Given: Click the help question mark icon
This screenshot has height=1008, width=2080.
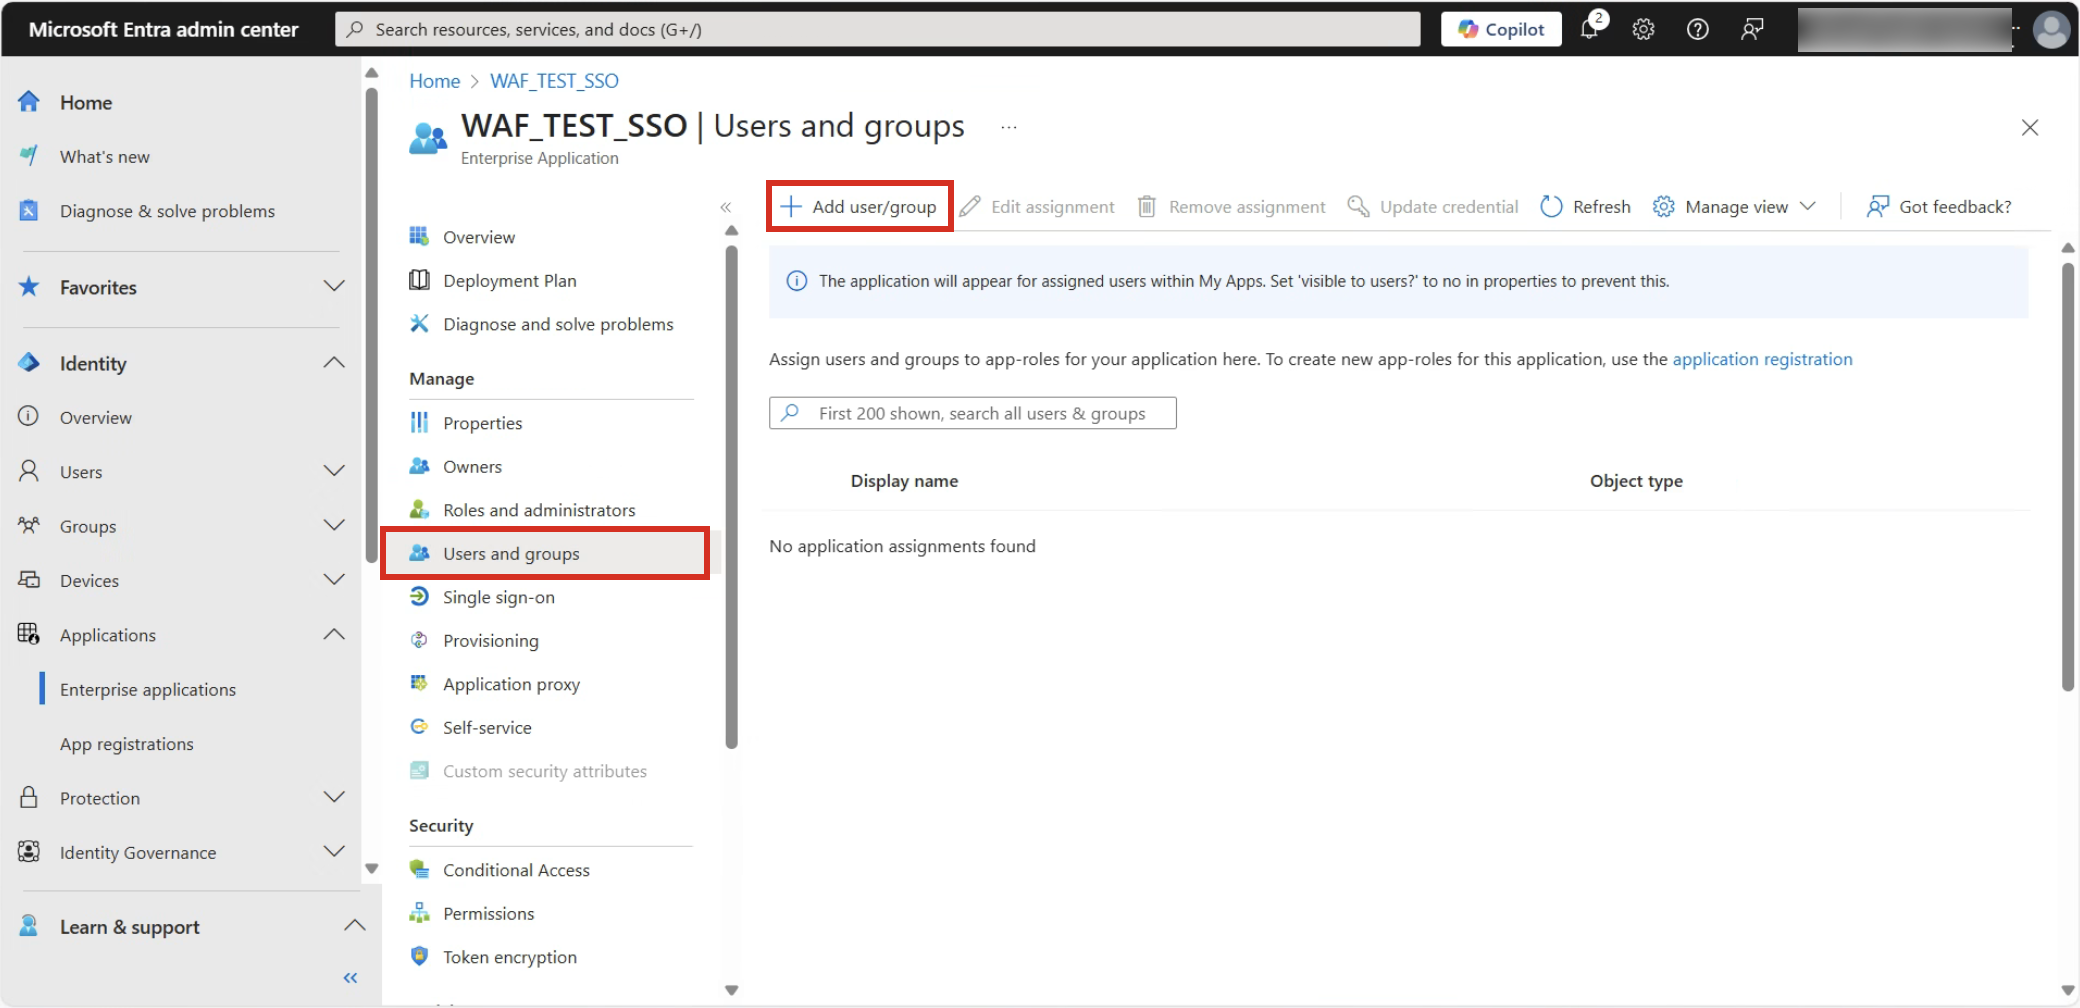Looking at the screenshot, I should tap(1697, 29).
